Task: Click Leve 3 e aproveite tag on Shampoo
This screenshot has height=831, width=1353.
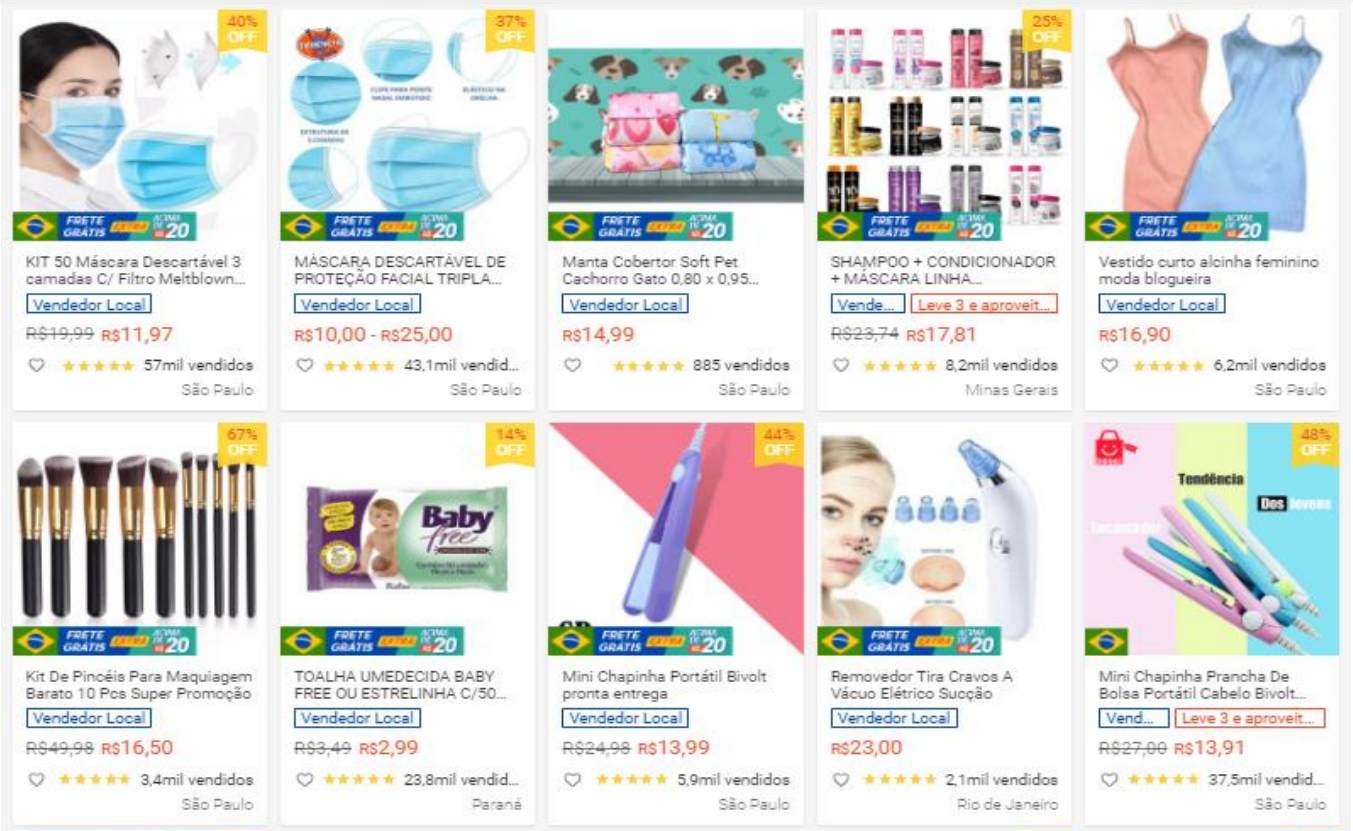Action: pyautogui.click(x=983, y=304)
